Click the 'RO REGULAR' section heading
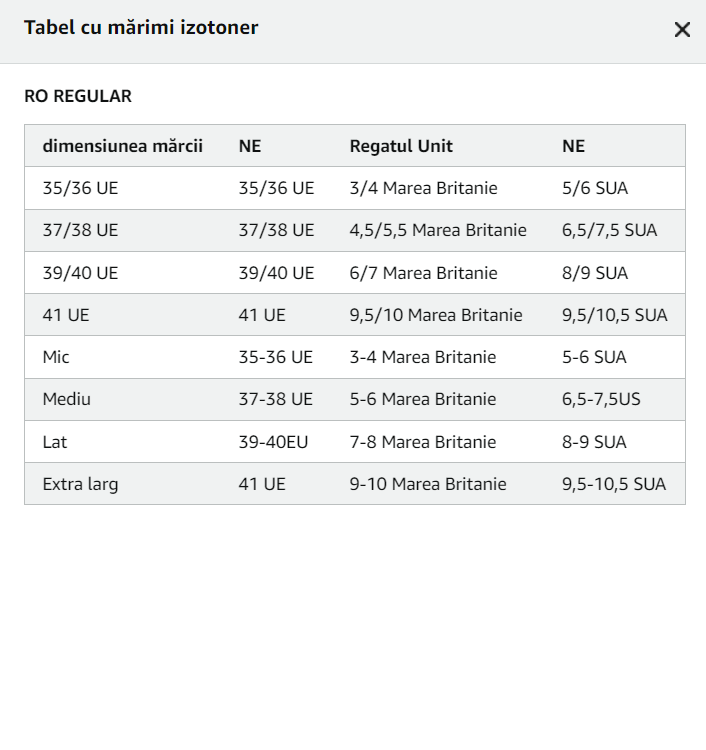 pos(78,96)
